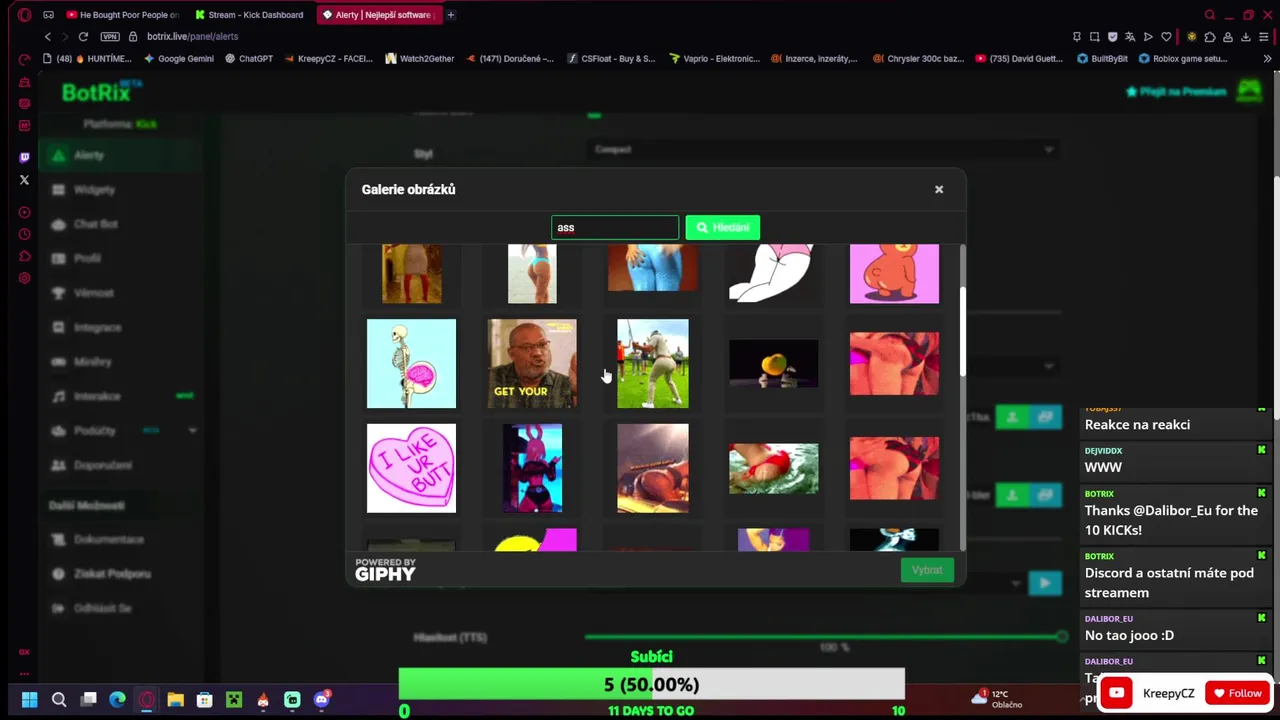Open Windows taskbar search
The width and height of the screenshot is (1280, 720).
pos(59,700)
